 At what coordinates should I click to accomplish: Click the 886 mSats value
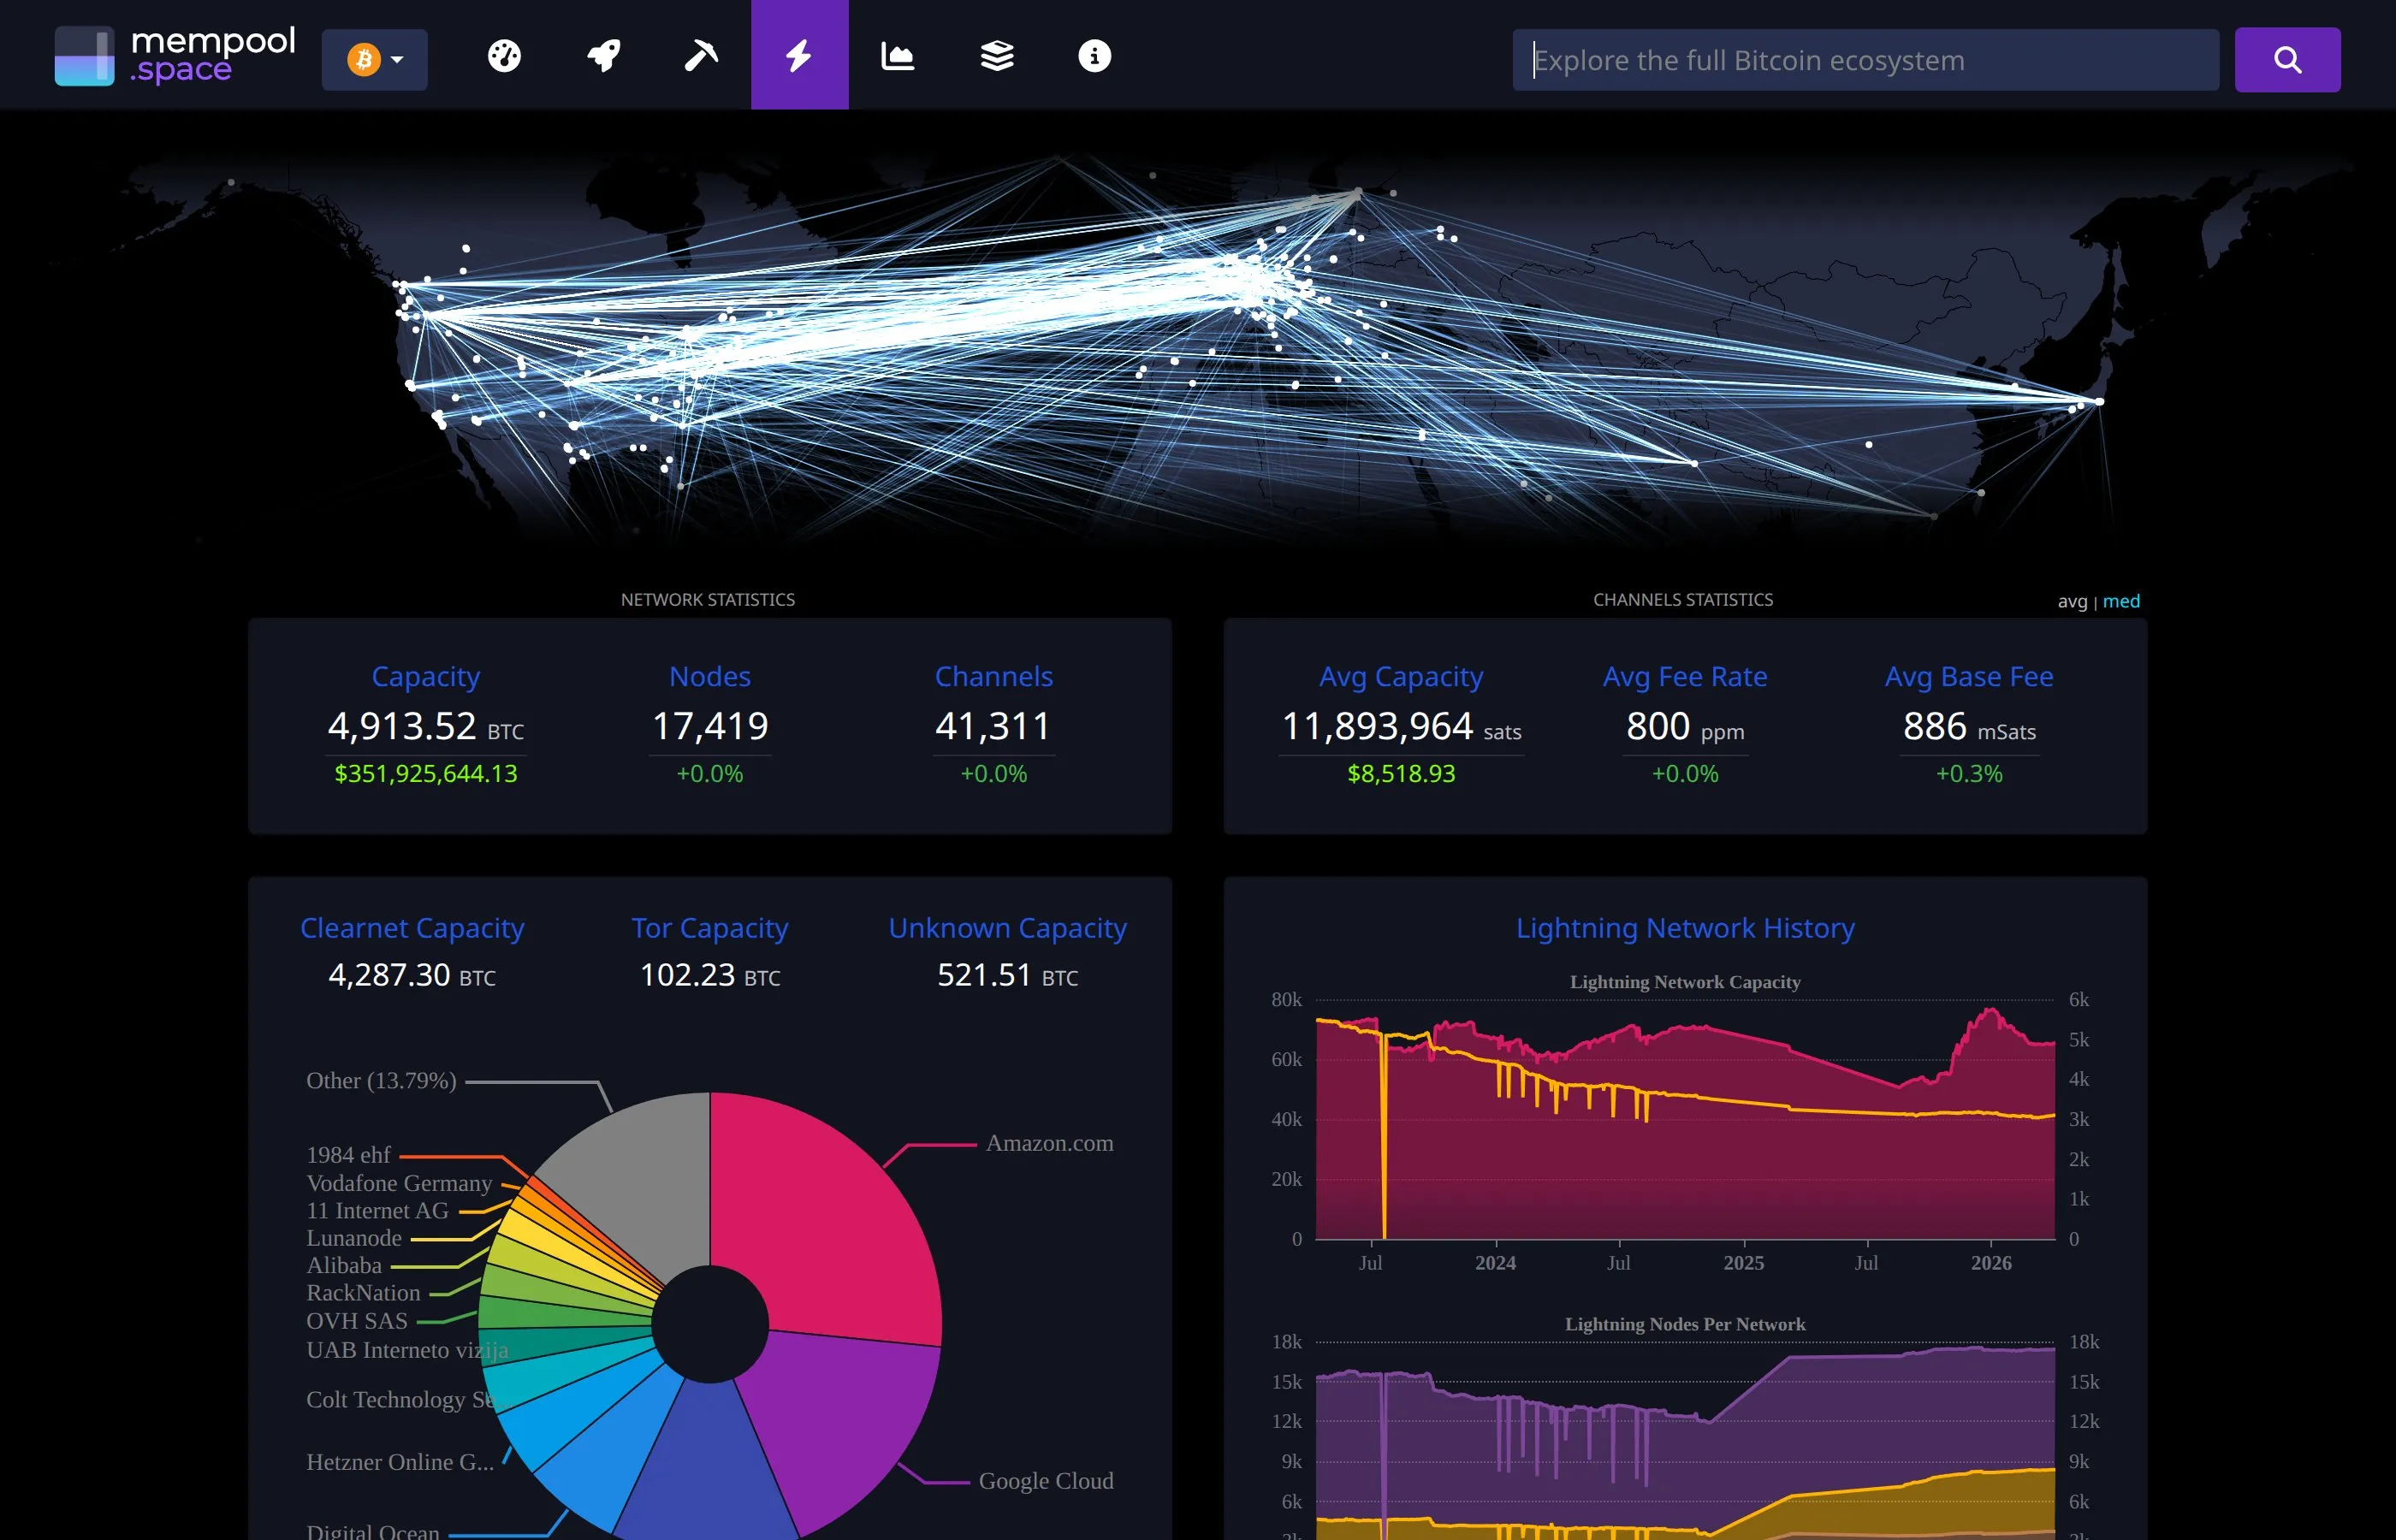coord(1969,727)
